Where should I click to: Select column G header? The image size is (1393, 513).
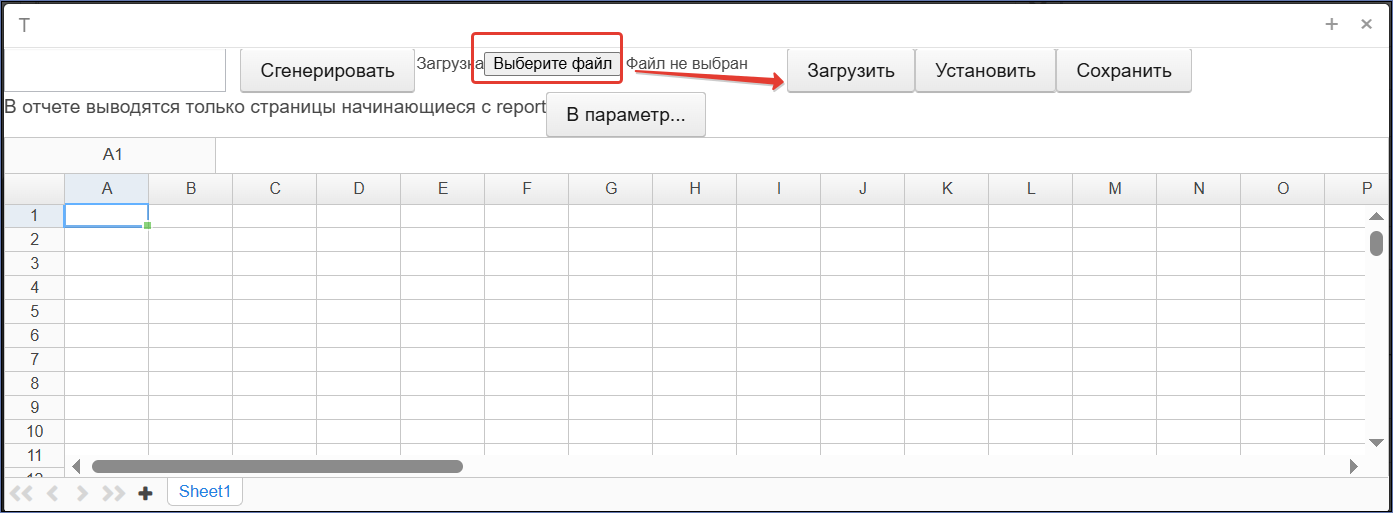click(611, 188)
